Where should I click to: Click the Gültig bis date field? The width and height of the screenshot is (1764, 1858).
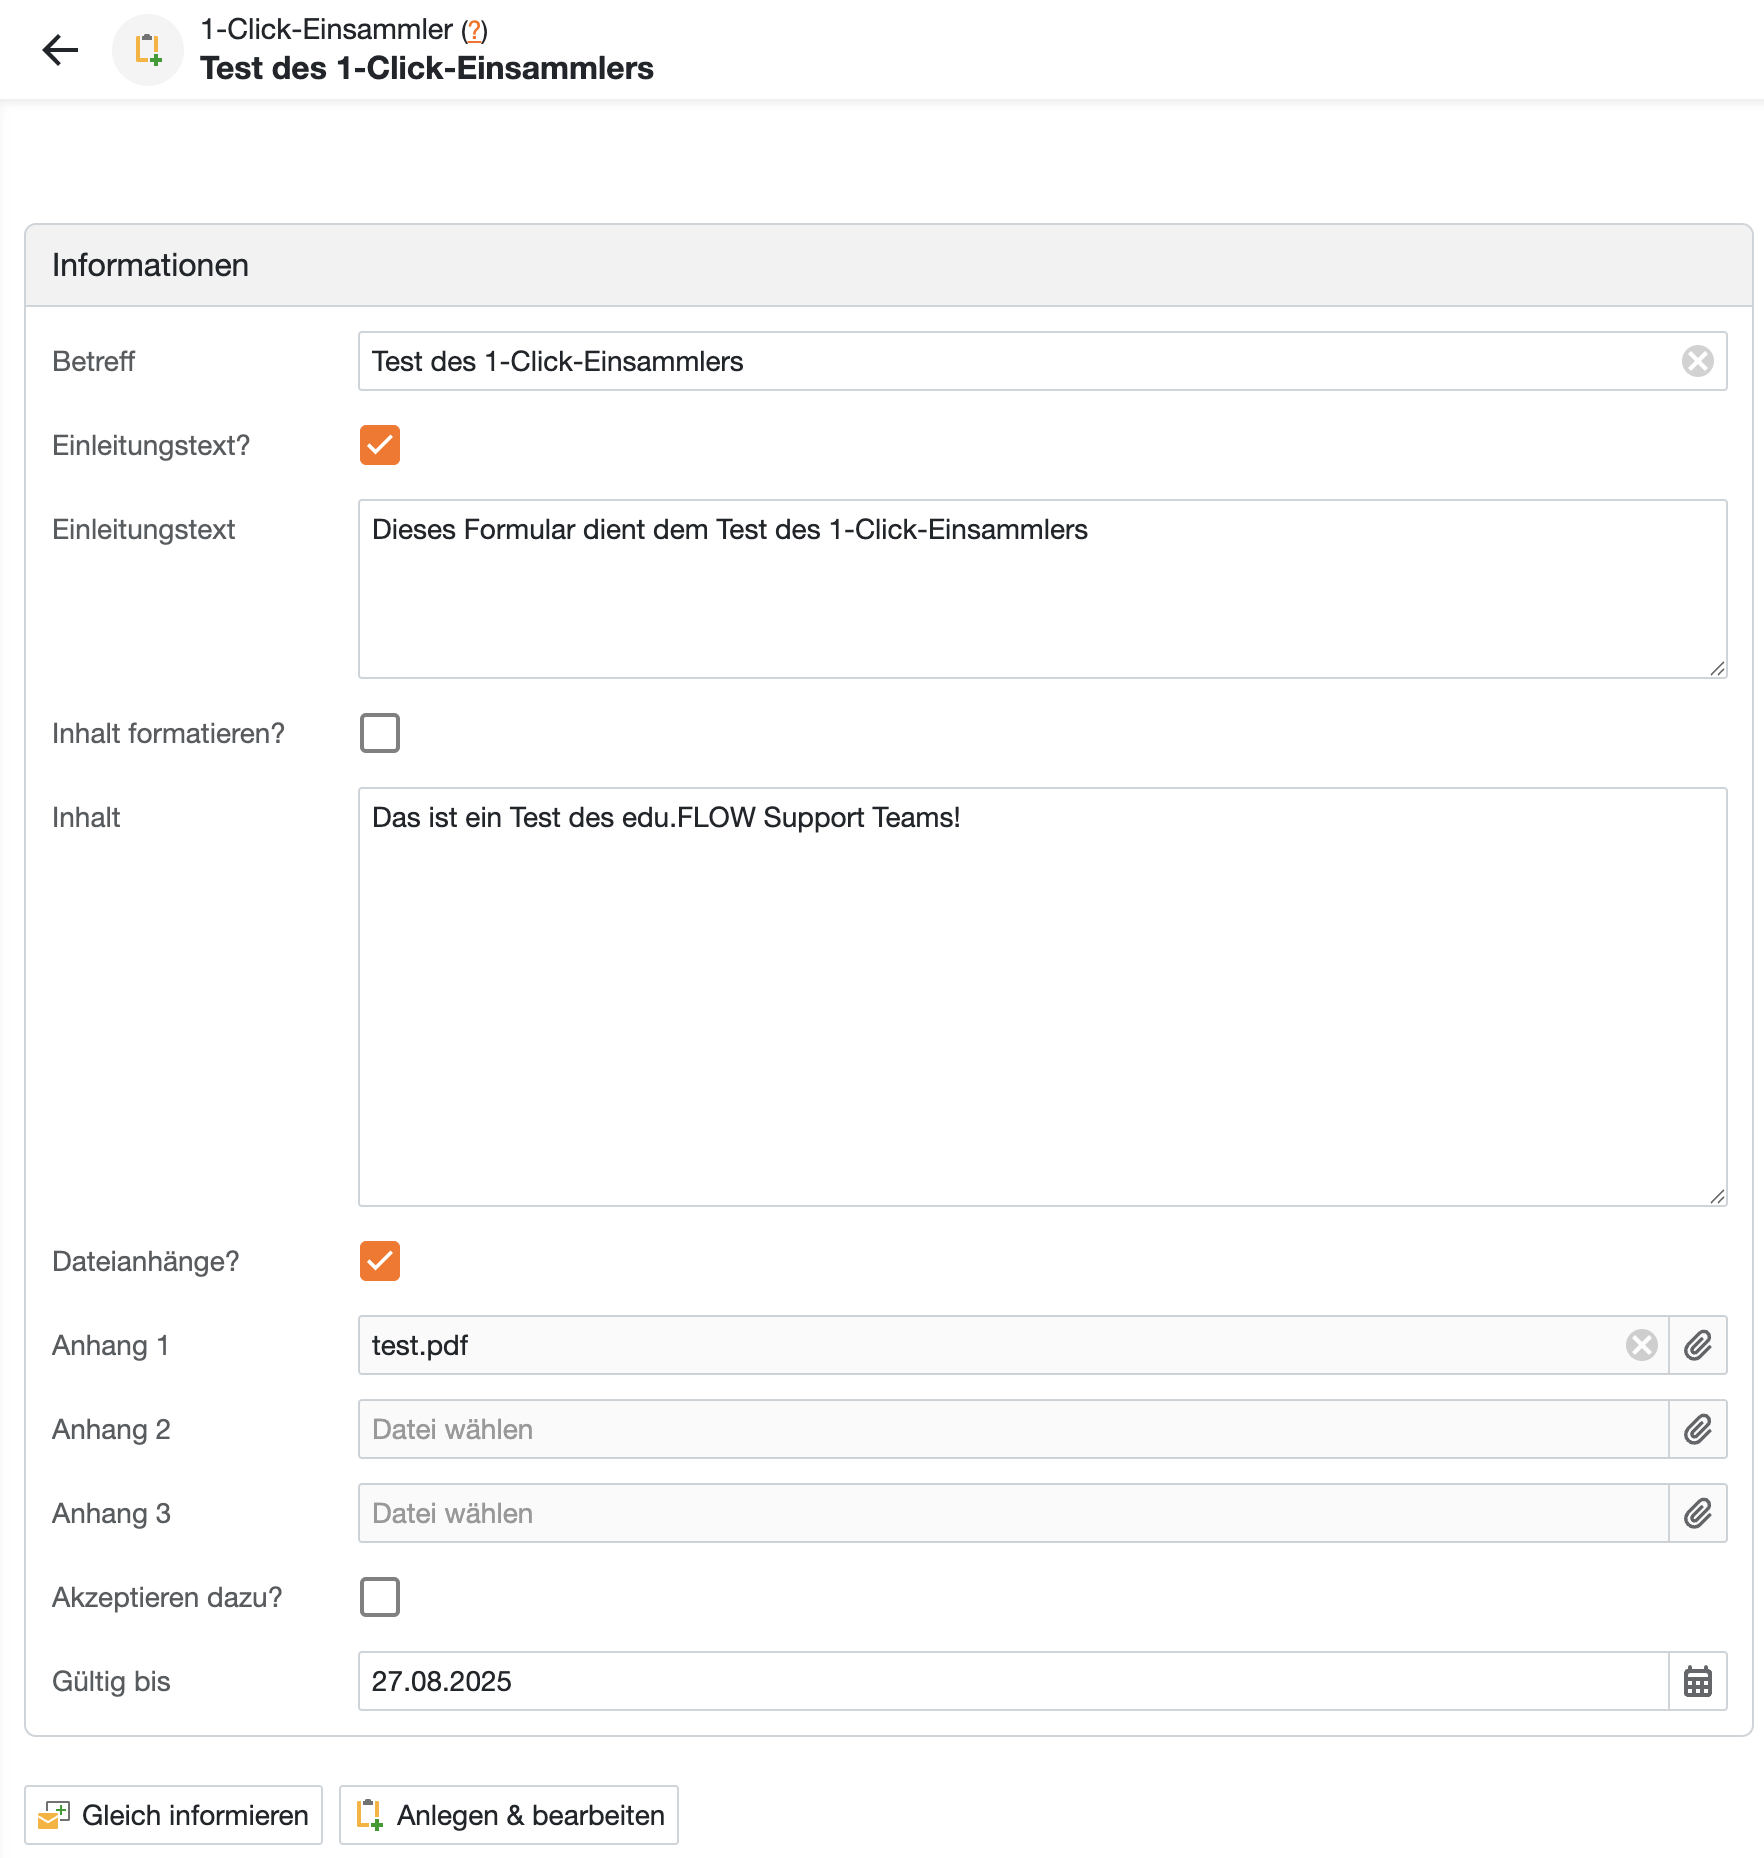[x=1010, y=1681]
